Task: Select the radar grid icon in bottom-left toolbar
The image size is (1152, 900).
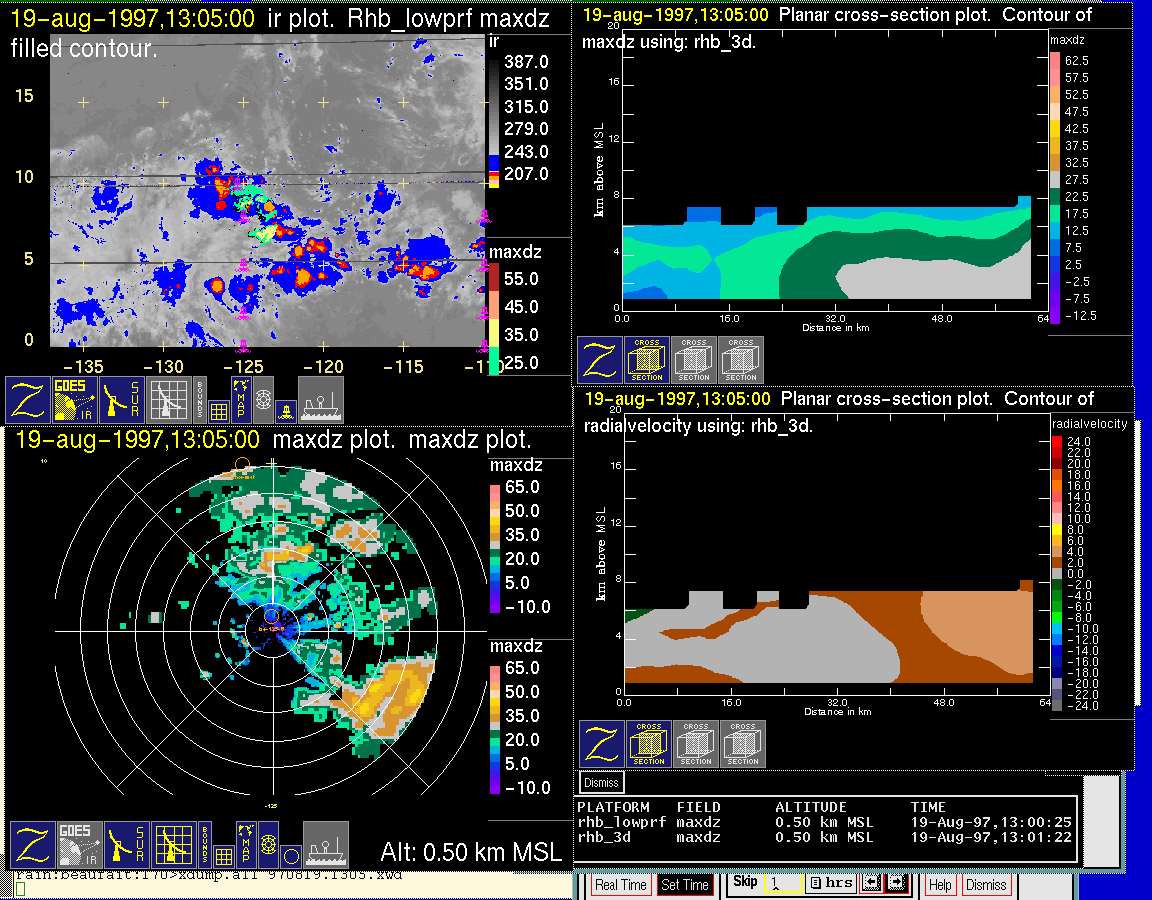Action: (173, 845)
